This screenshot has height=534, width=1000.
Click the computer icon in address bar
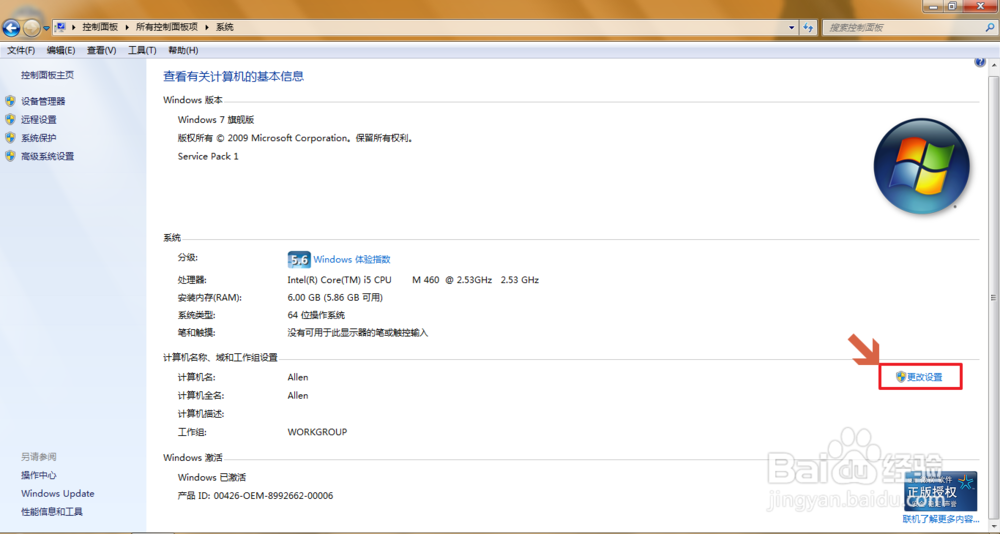click(61, 27)
